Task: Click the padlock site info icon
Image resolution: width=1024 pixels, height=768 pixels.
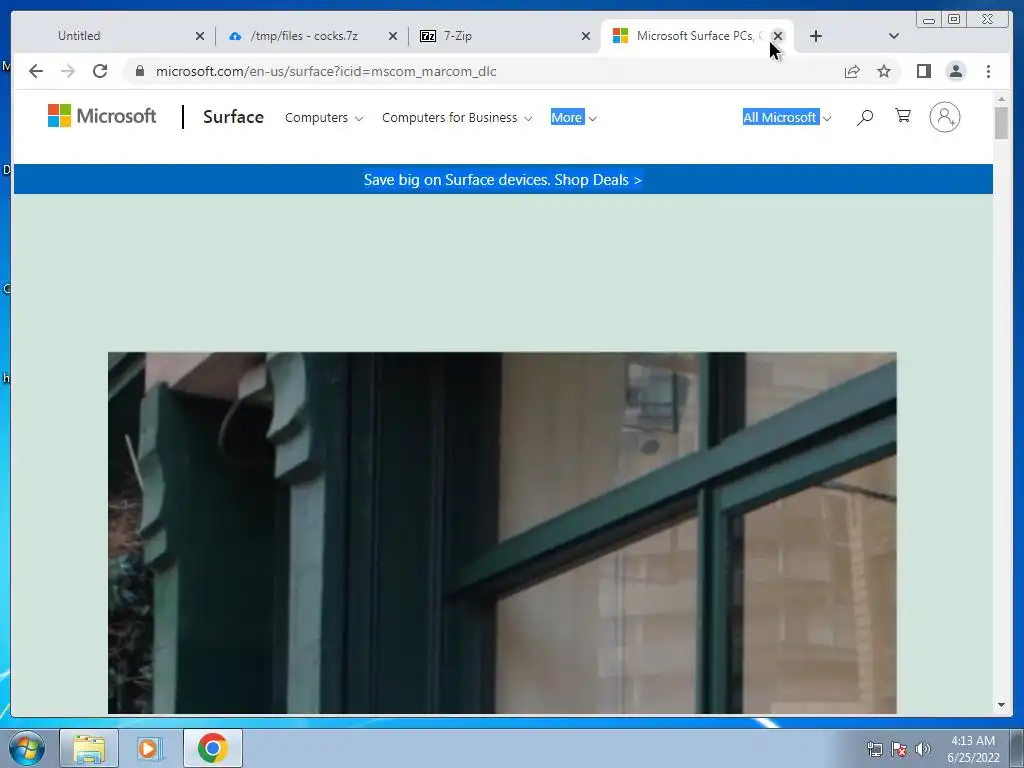Action: (x=140, y=71)
